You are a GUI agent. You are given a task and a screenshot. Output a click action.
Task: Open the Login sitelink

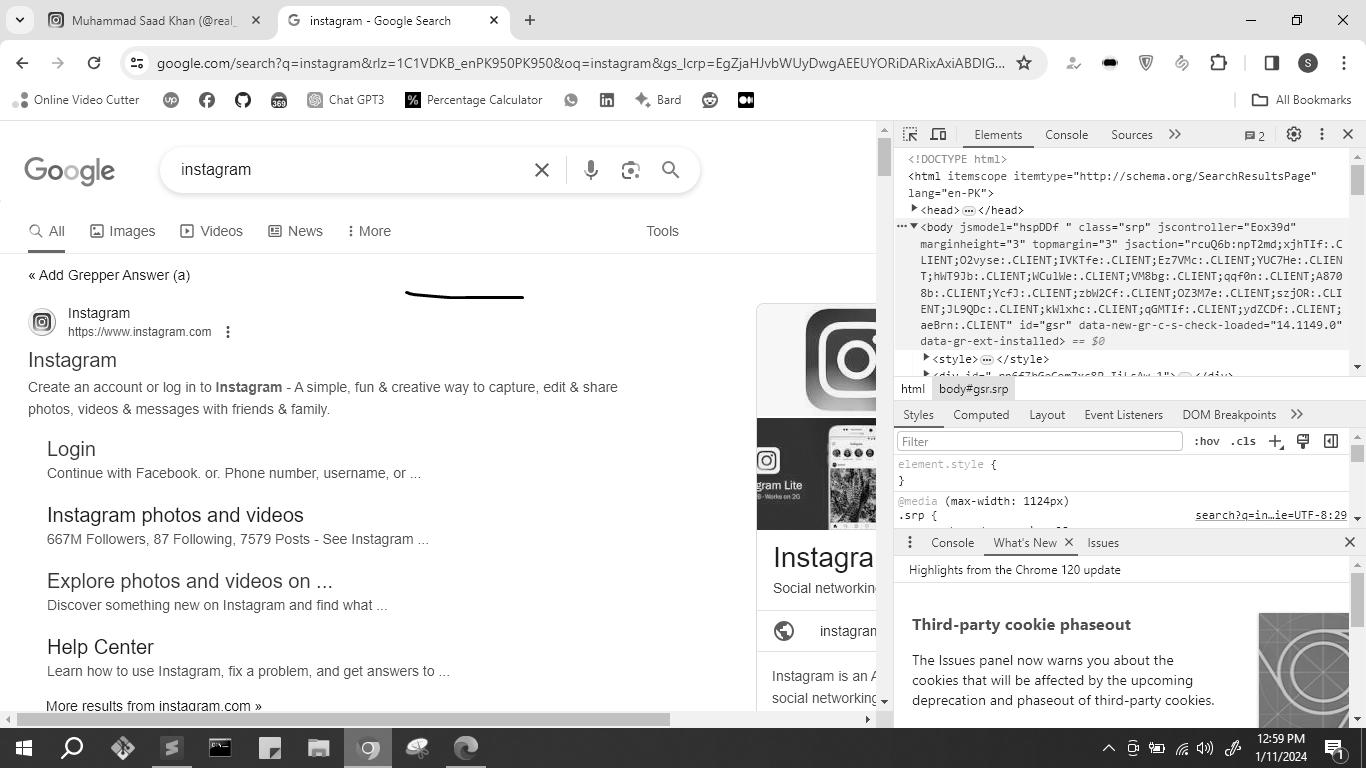coord(71,449)
